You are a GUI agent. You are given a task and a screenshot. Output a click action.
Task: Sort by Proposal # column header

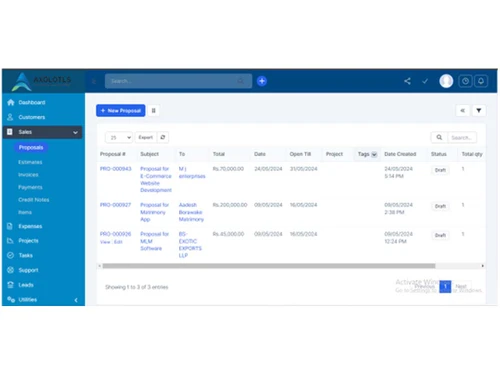pyautogui.click(x=113, y=154)
